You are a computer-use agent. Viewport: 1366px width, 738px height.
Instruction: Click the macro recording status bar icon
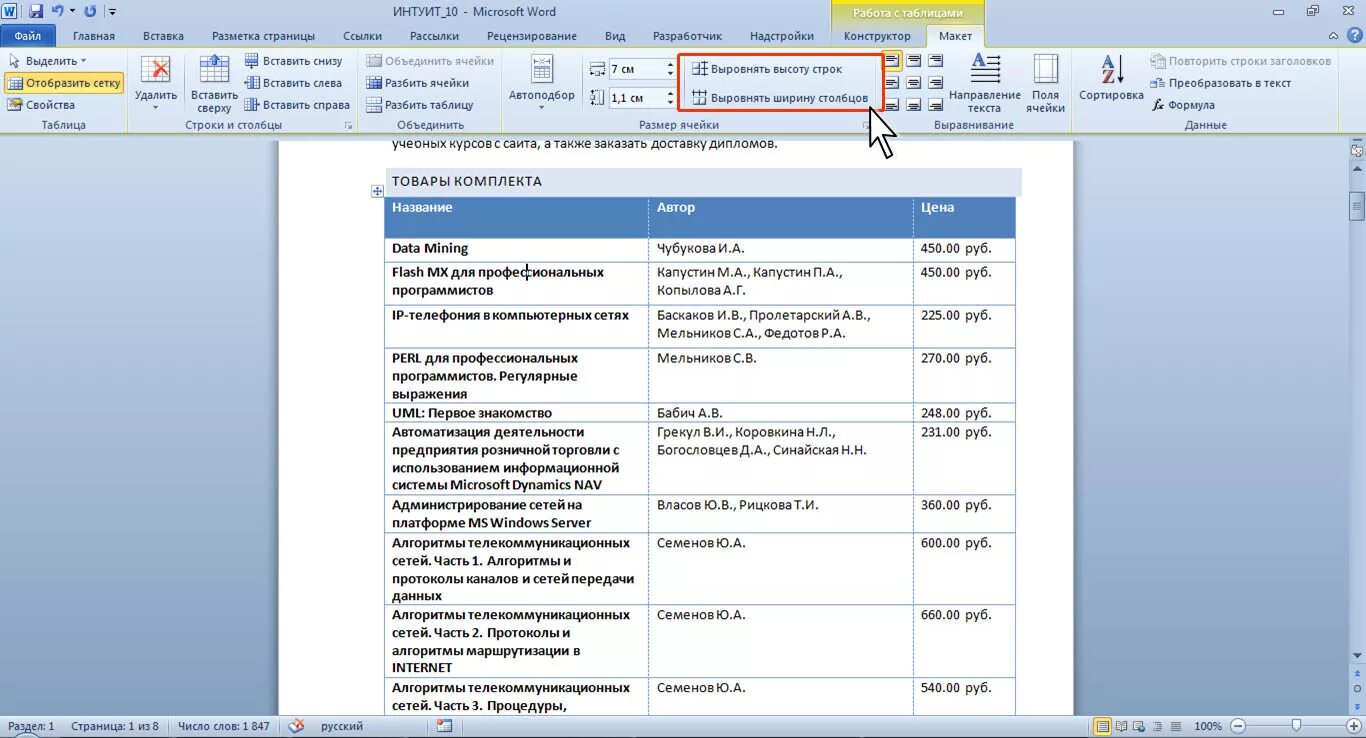pos(445,726)
